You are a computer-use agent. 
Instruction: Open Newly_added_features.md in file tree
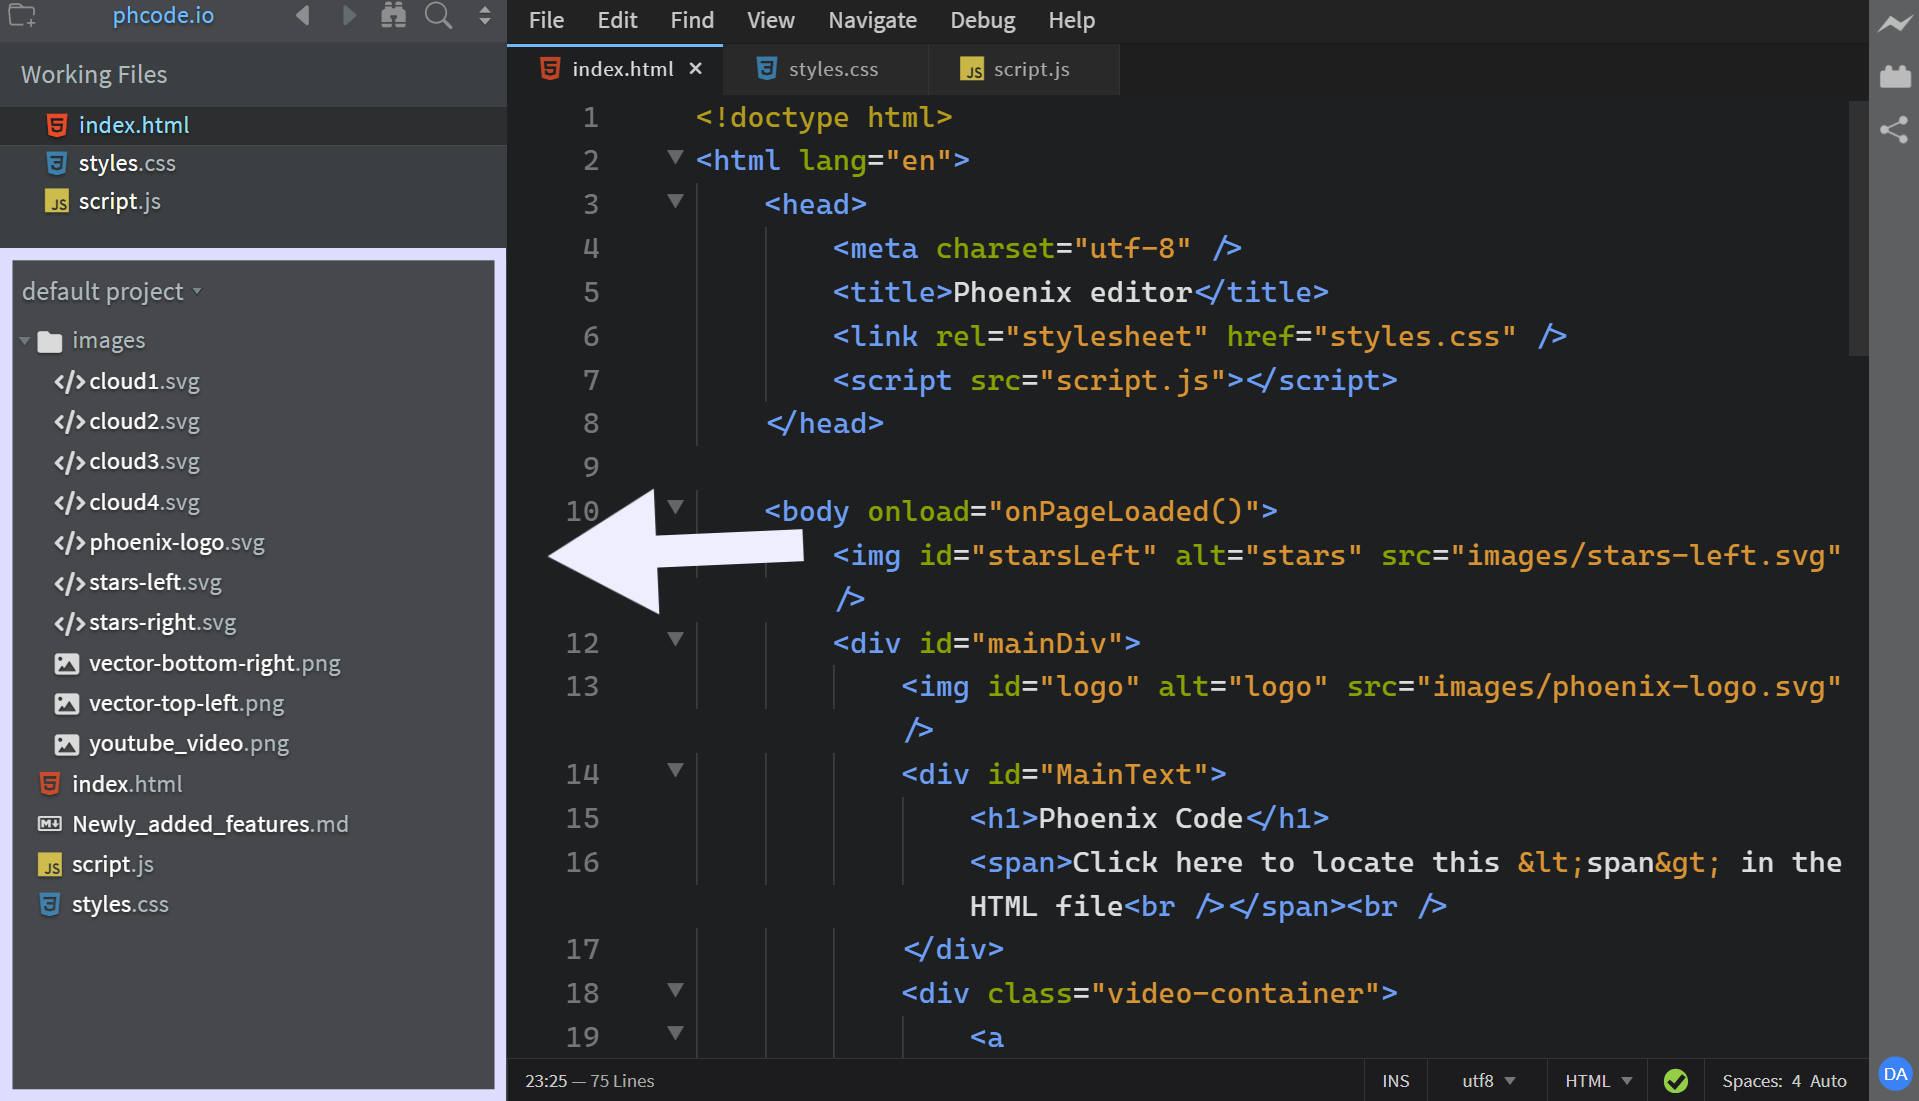point(210,824)
